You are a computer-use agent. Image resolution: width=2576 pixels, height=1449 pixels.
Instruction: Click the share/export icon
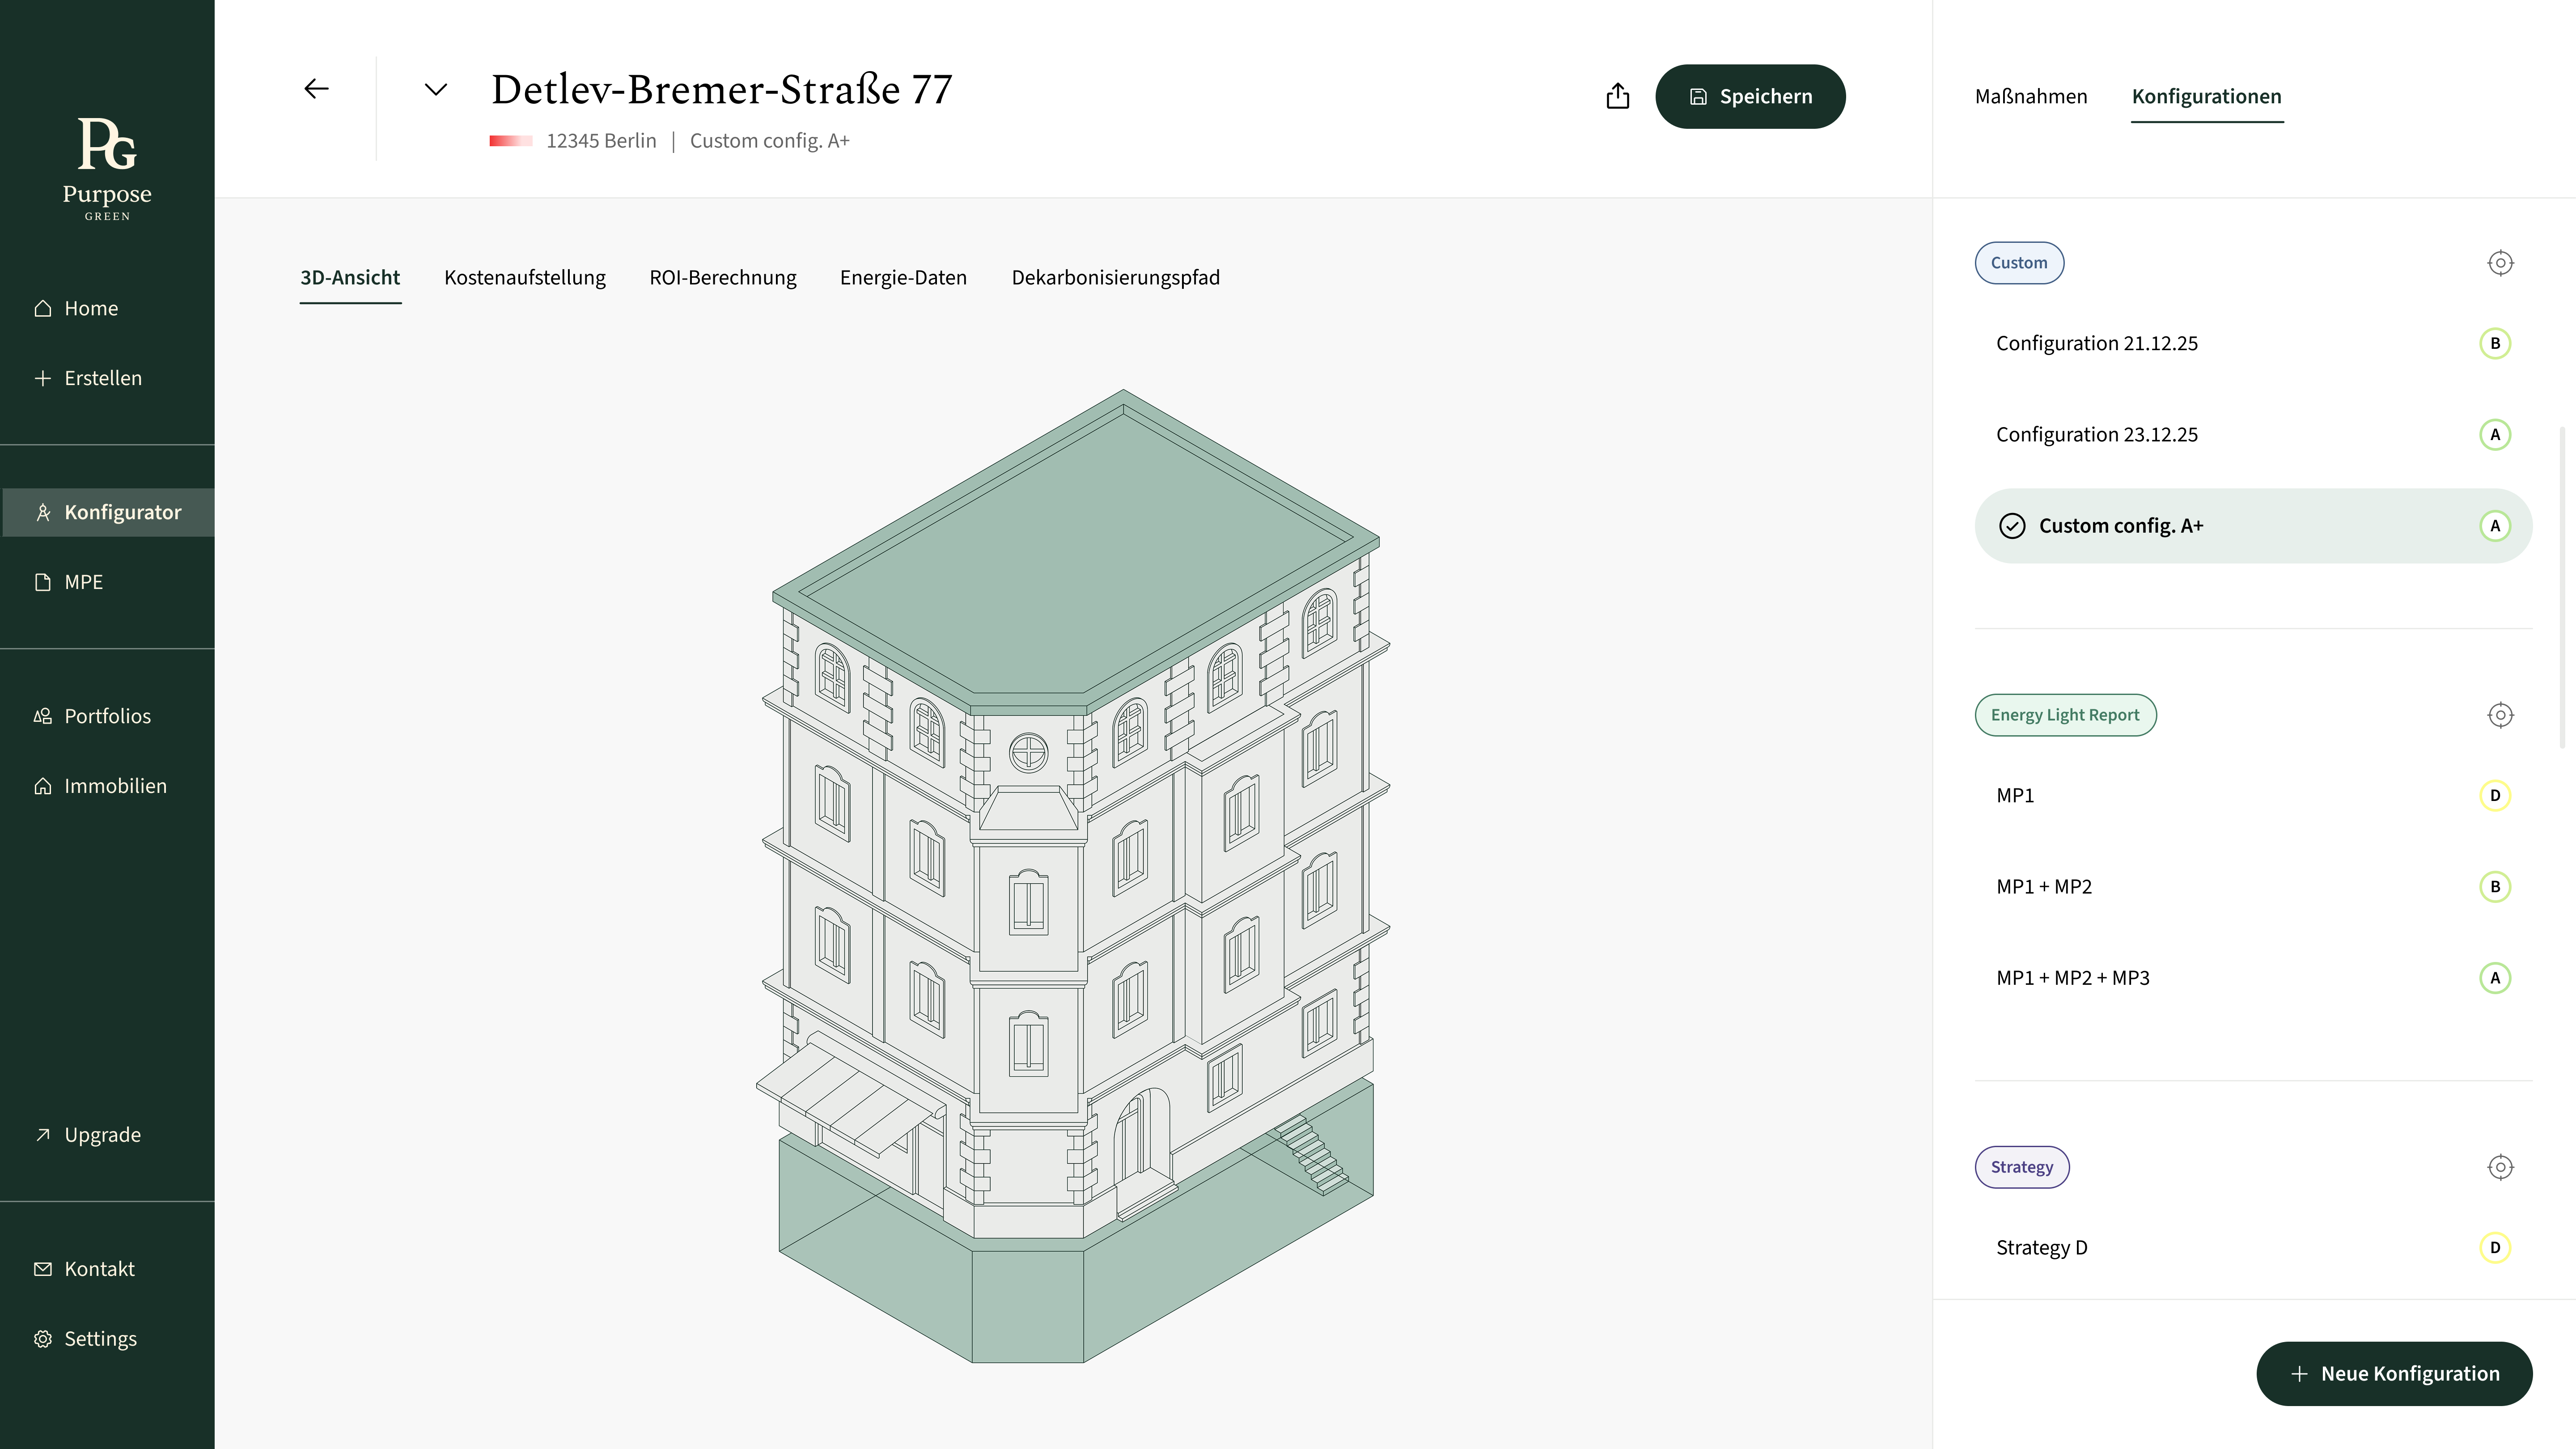[x=1617, y=96]
